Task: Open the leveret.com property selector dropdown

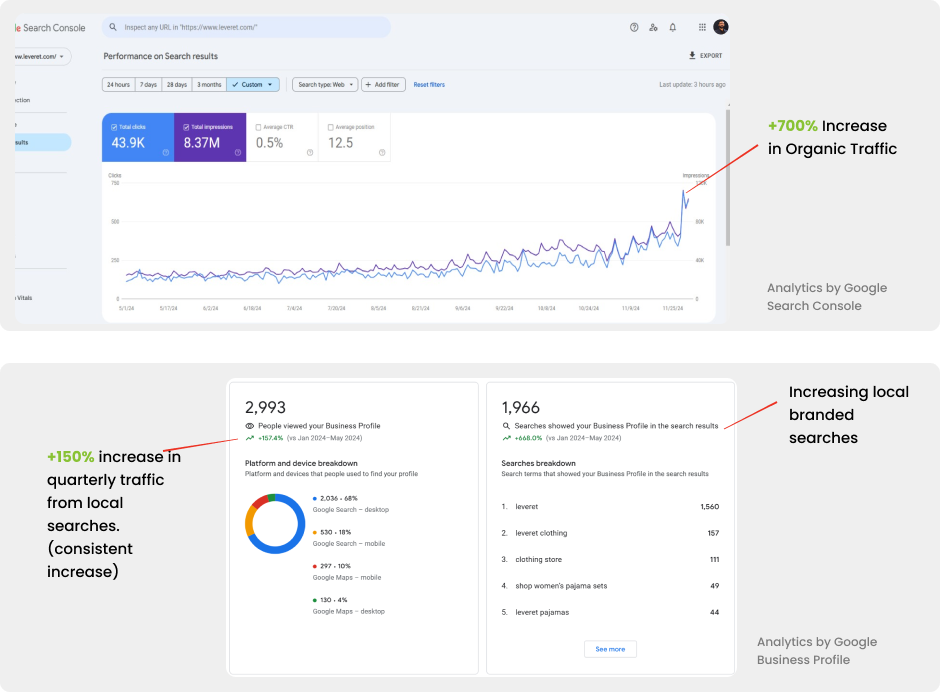Action: 38,57
